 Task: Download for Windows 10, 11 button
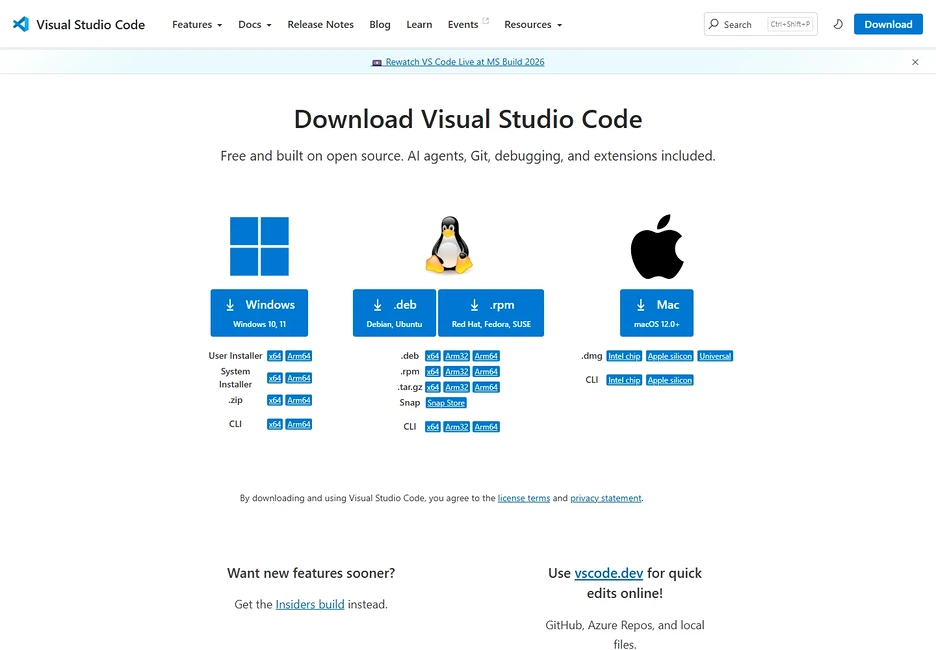[x=259, y=313]
